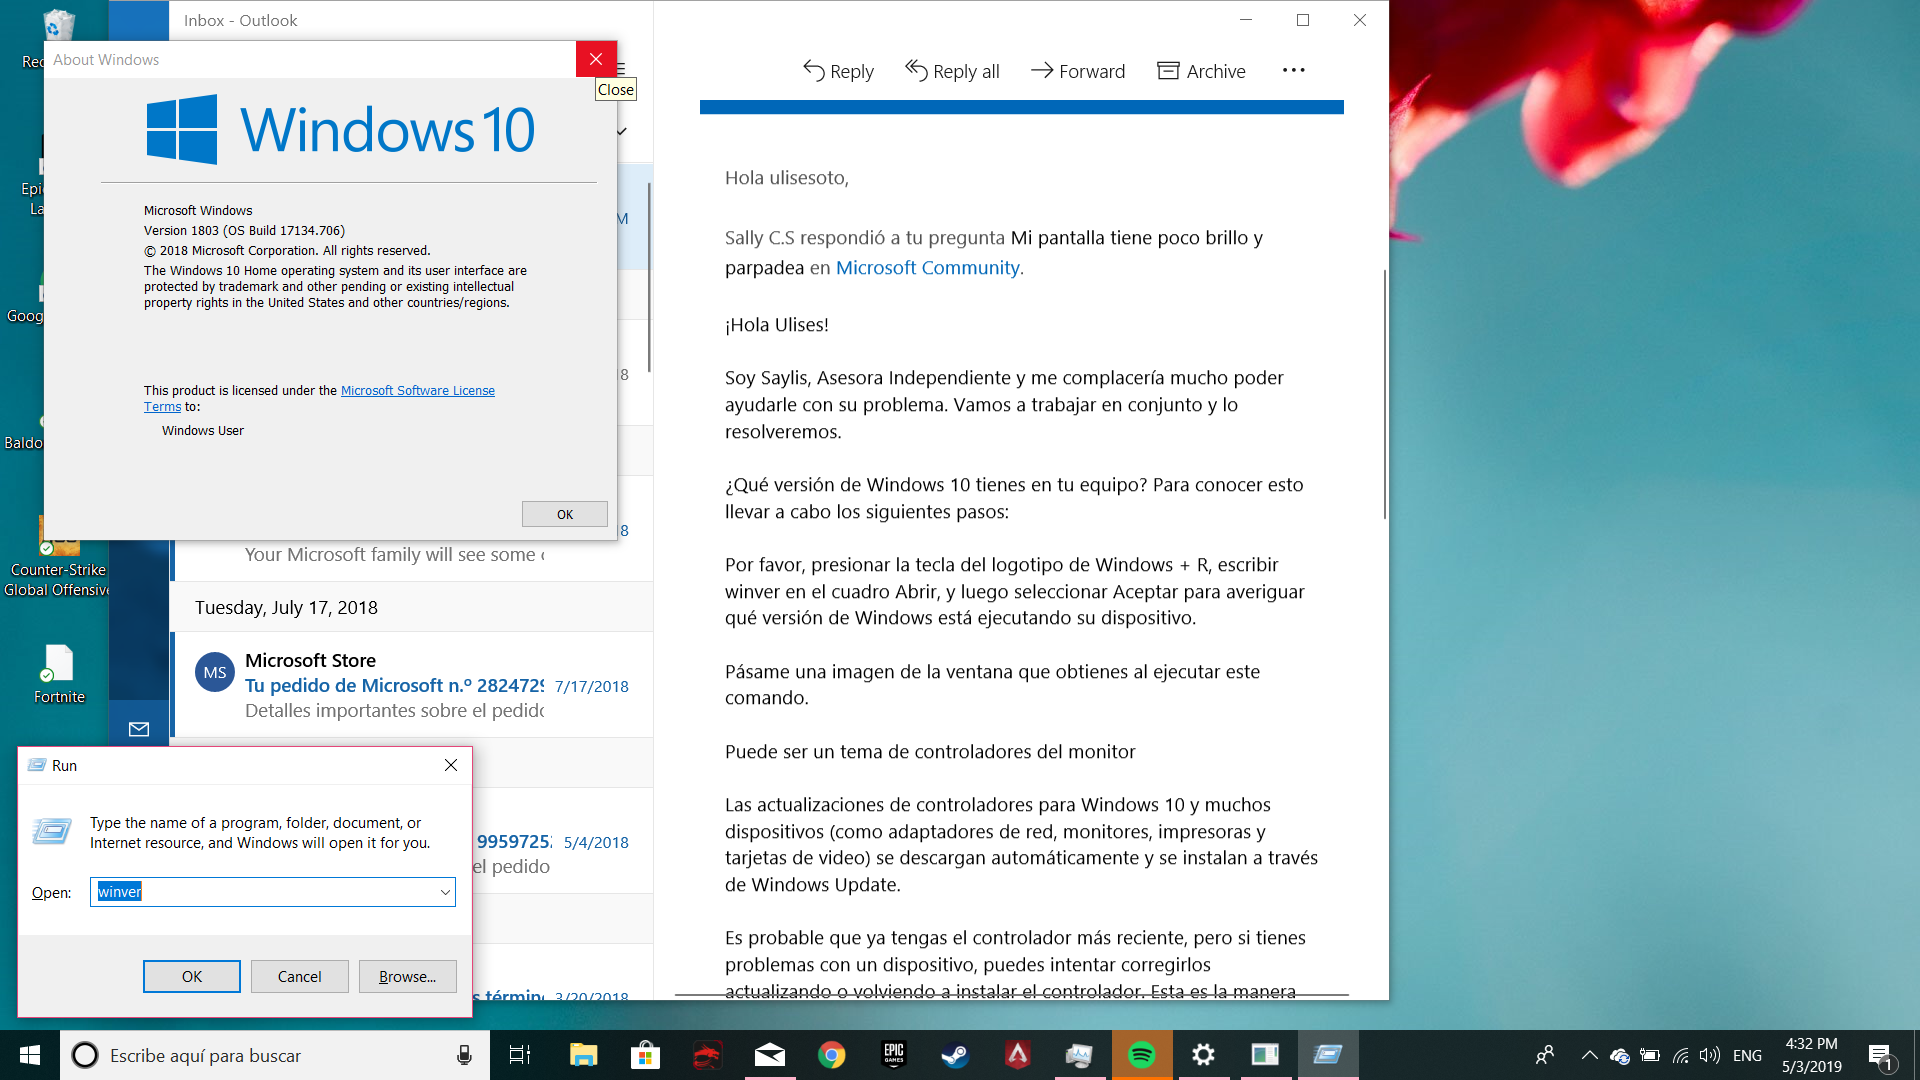Open Microsoft Store from the taskbar
This screenshot has height=1080, width=1920.
(645, 1055)
